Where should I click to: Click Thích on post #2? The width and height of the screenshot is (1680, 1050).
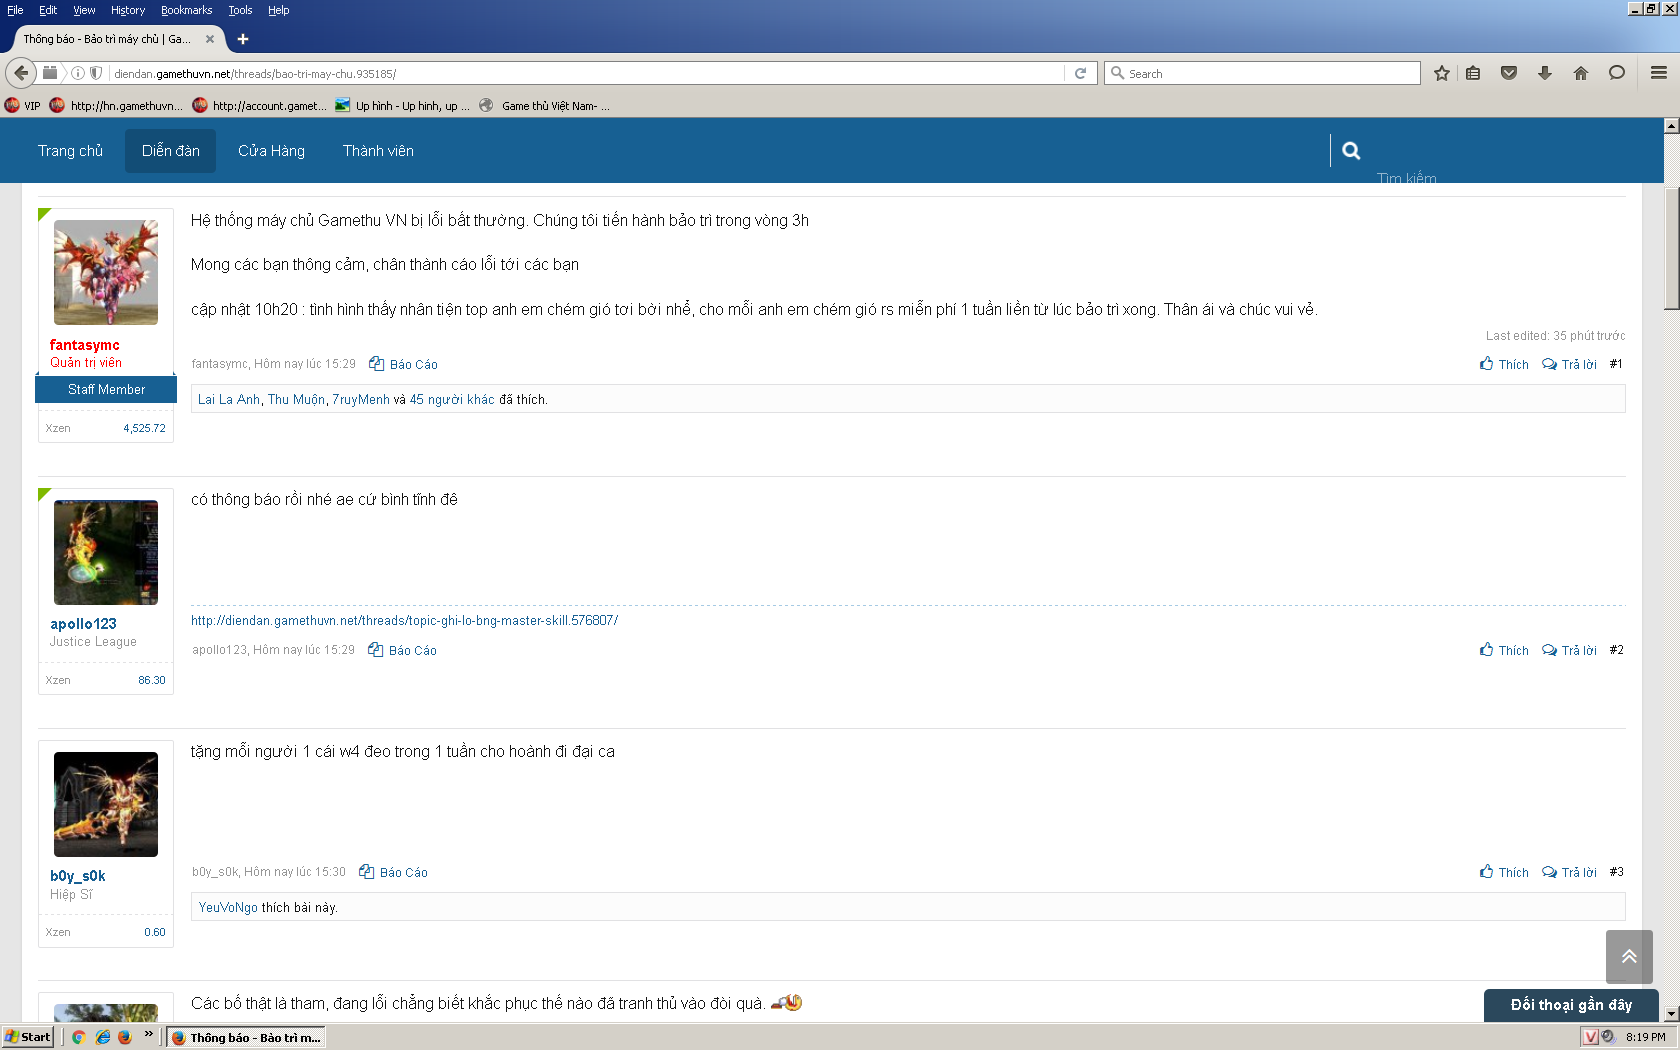1504,650
